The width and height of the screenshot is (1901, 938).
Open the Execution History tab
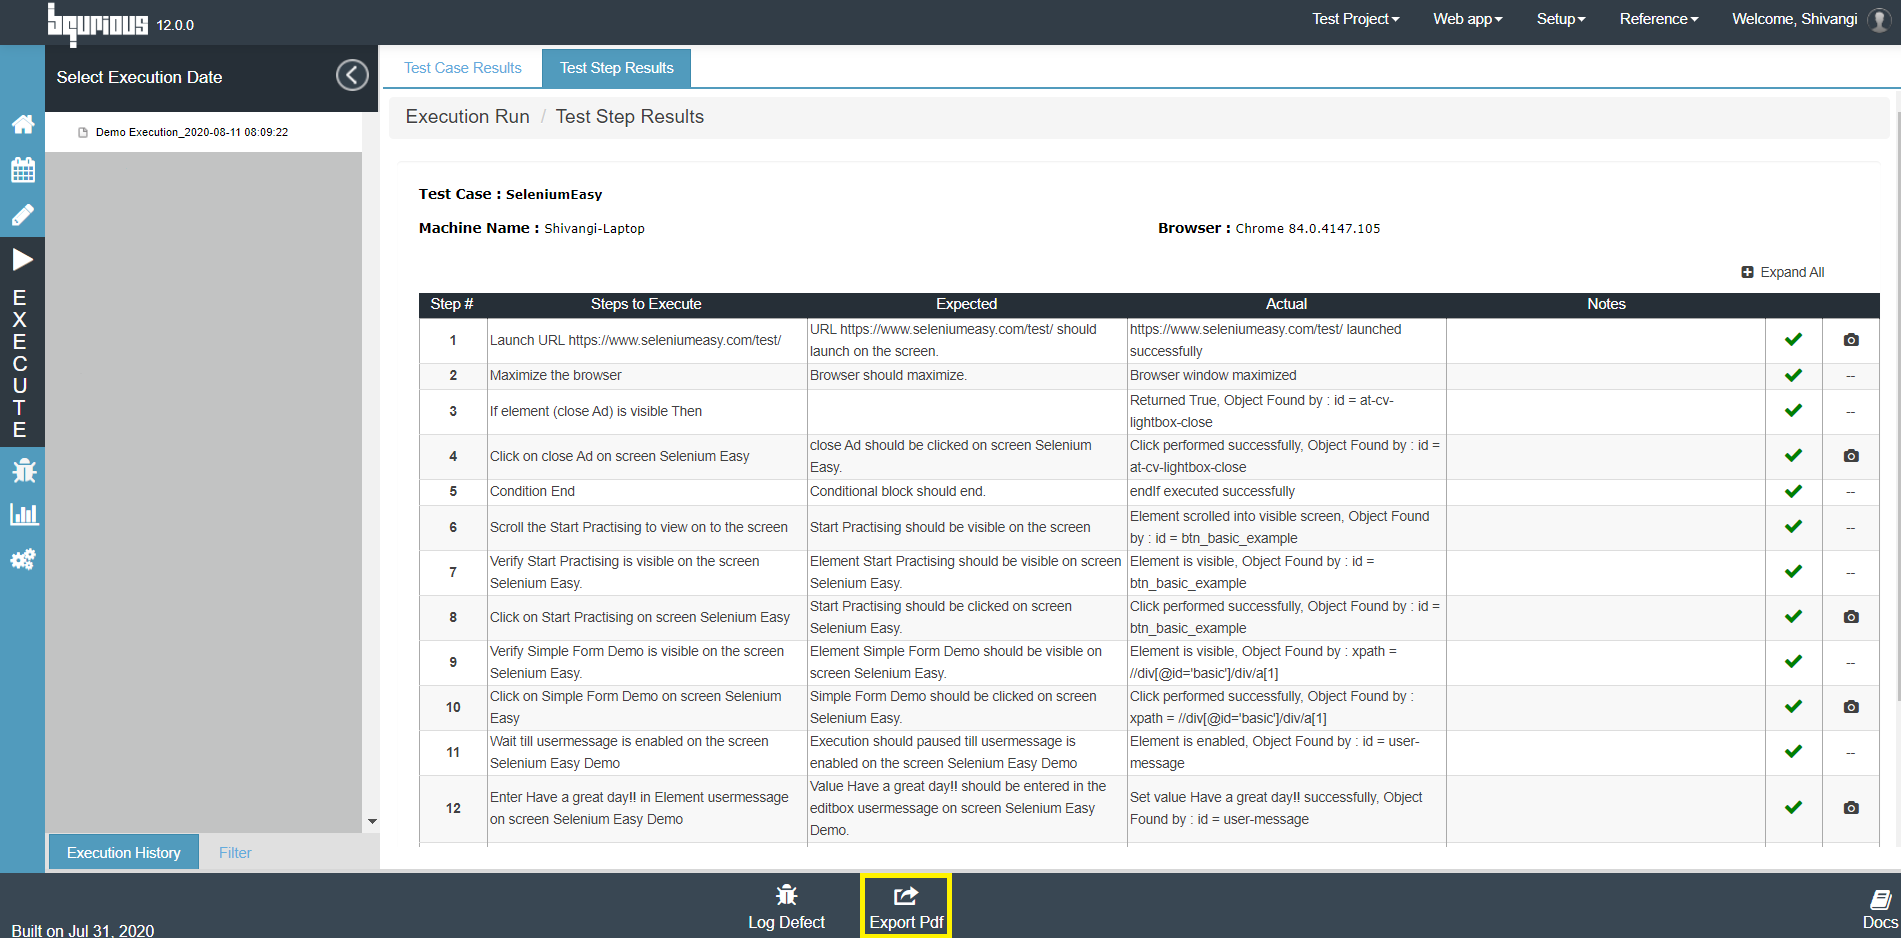pyautogui.click(x=124, y=853)
